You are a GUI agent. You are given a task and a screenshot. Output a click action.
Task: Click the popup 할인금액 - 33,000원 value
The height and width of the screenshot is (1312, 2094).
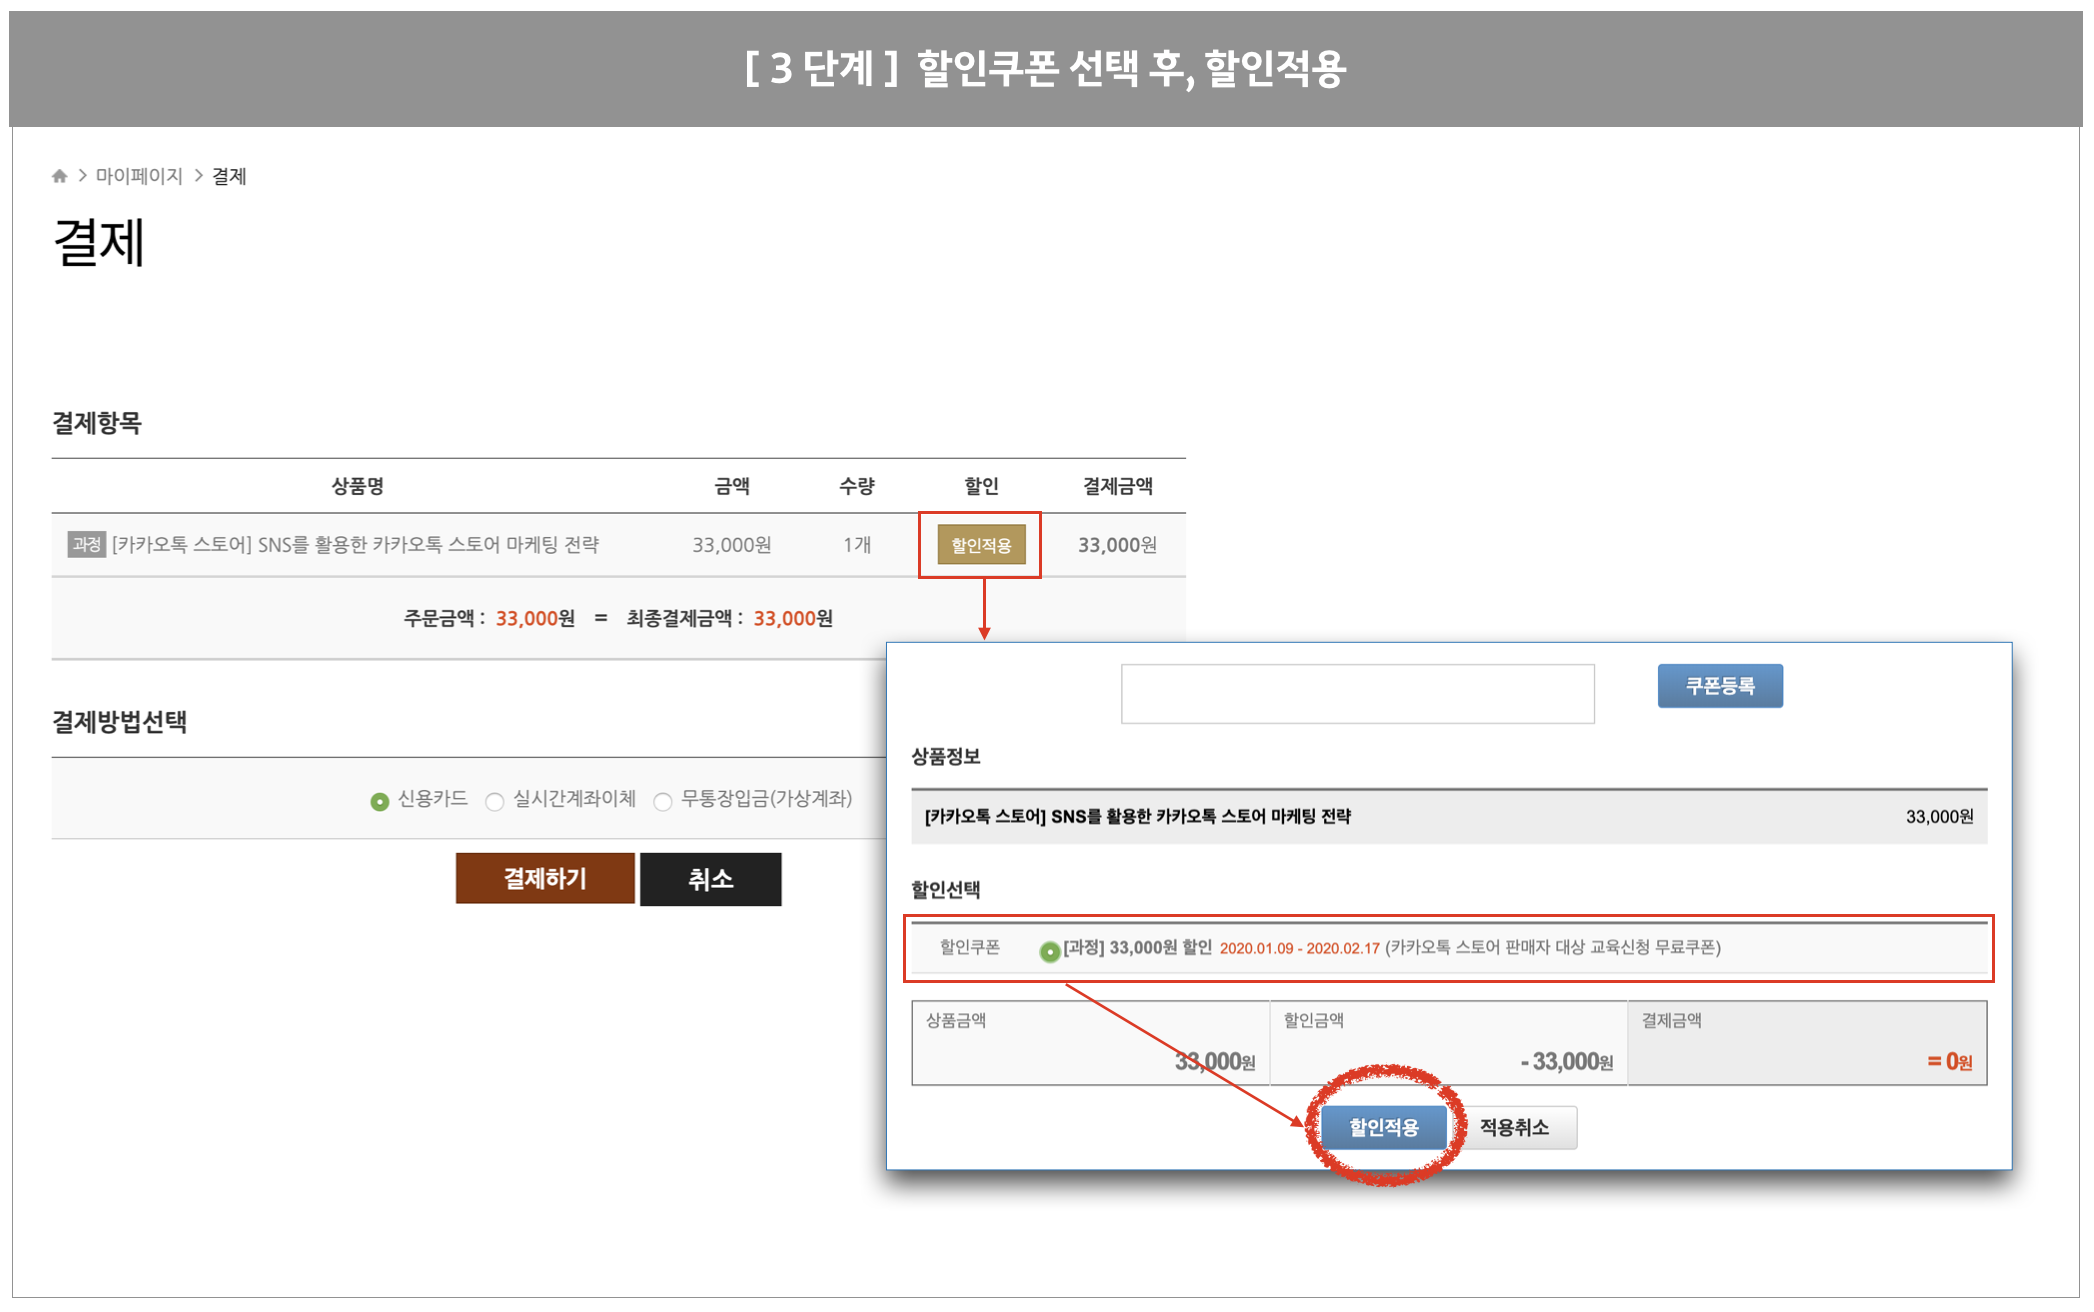(x=1566, y=1062)
